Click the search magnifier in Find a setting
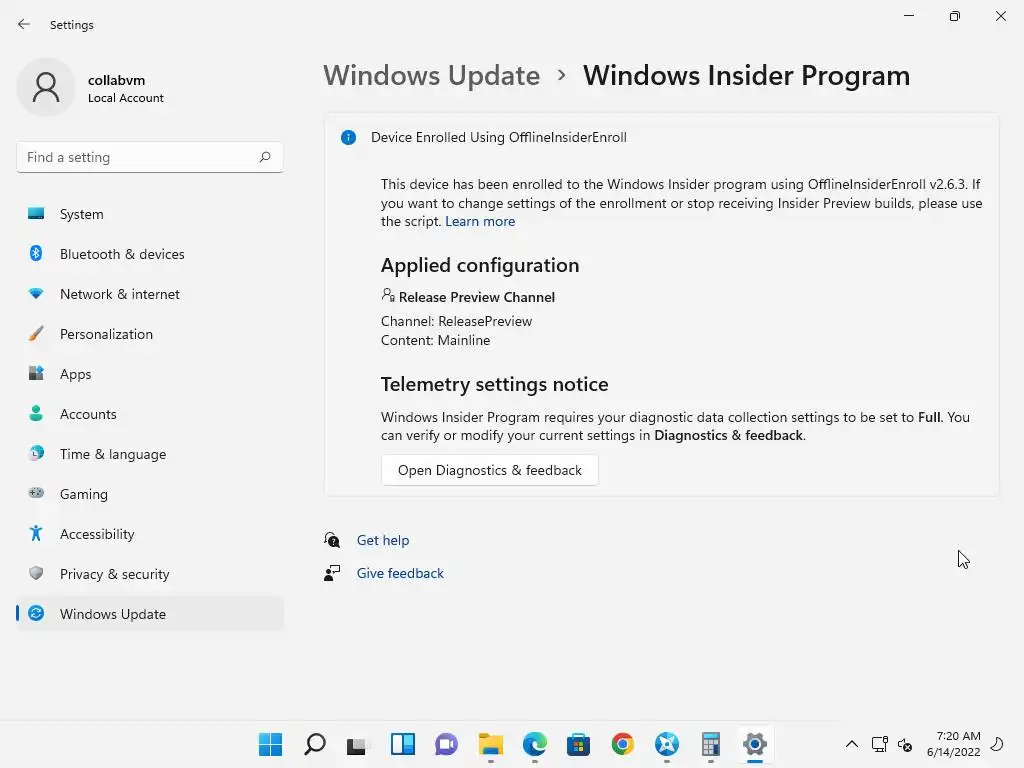Viewport: 1024px width, 768px height. tap(264, 157)
